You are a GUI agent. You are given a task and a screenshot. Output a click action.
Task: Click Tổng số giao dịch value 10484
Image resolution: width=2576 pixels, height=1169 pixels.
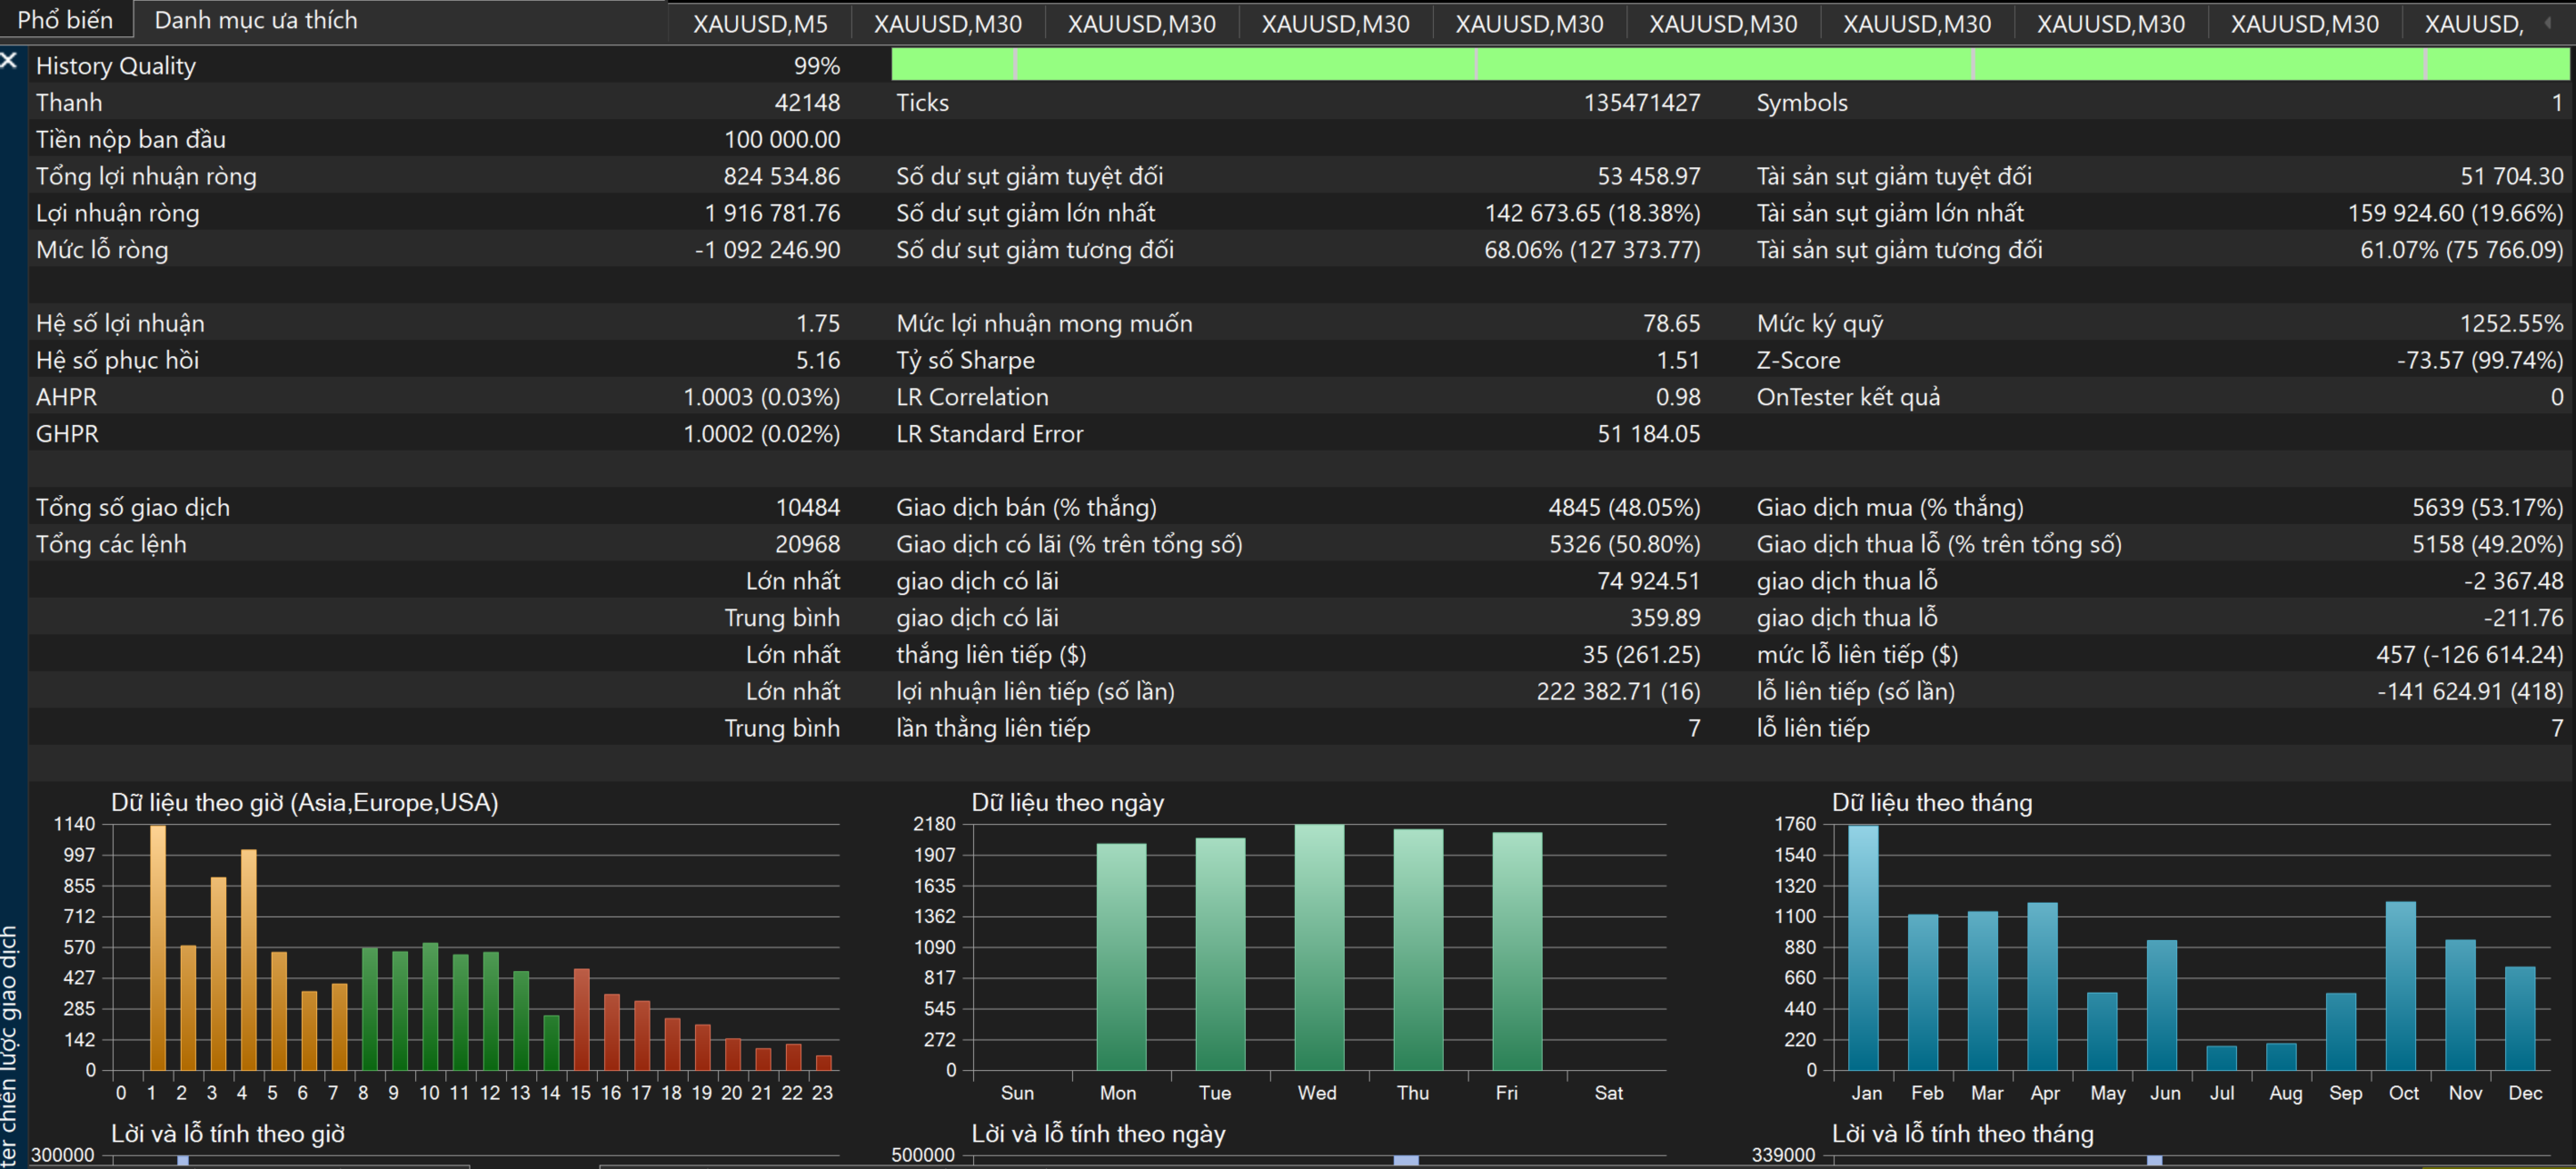[x=808, y=508]
